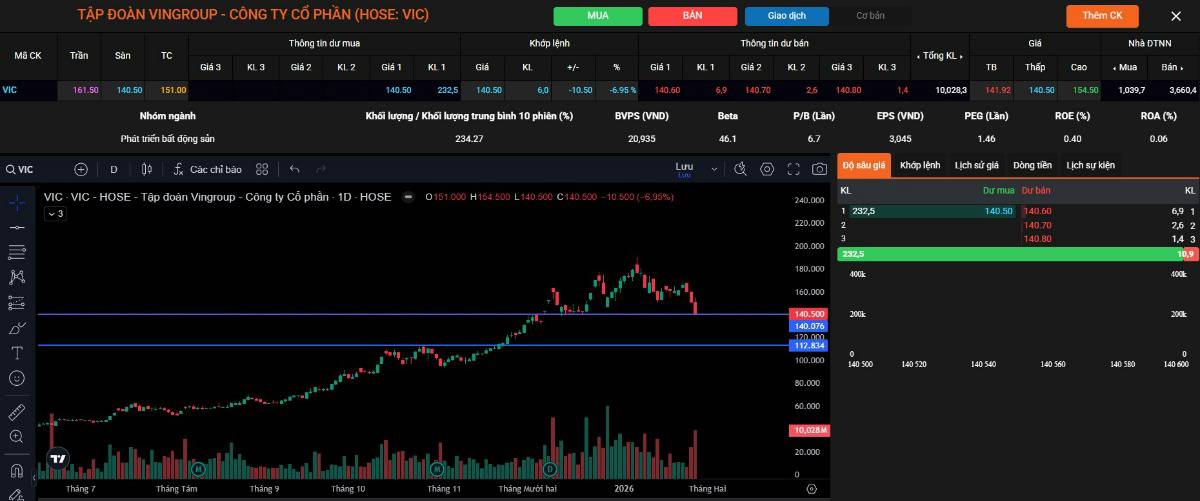Expand the 3 indicators legend toggle
This screenshot has width=1200, height=501.
(x=55, y=213)
